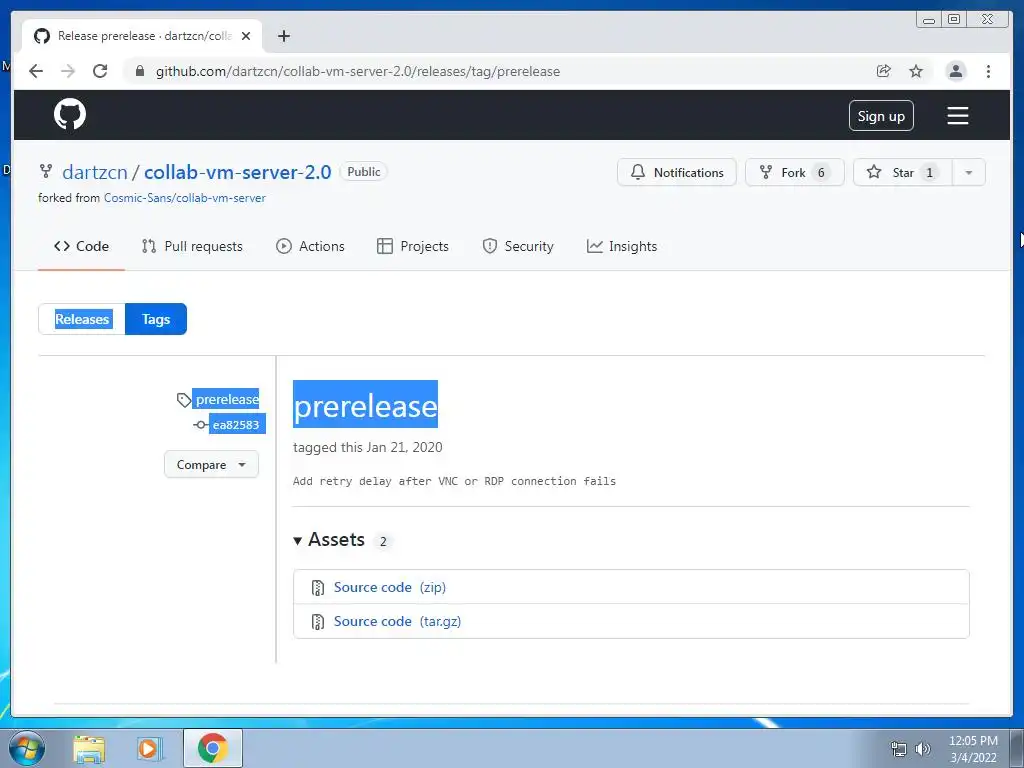The height and width of the screenshot is (768, 1024).
Task: Collapse the Assets section
Action: pyautogui.click(x=329, y=540)
